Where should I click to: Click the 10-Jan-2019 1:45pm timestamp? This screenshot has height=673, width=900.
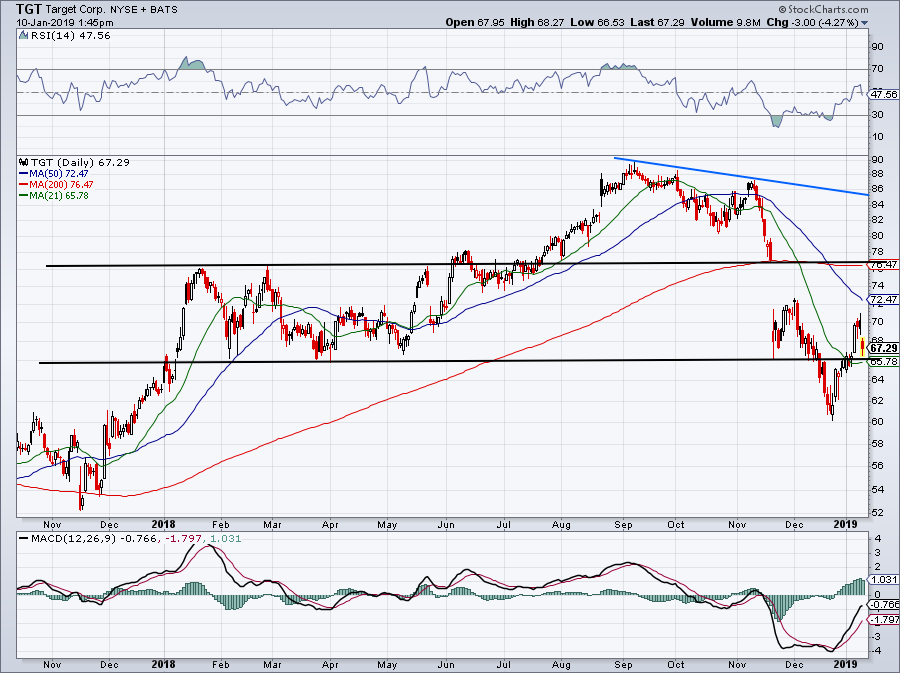click(x=65, y=23)
